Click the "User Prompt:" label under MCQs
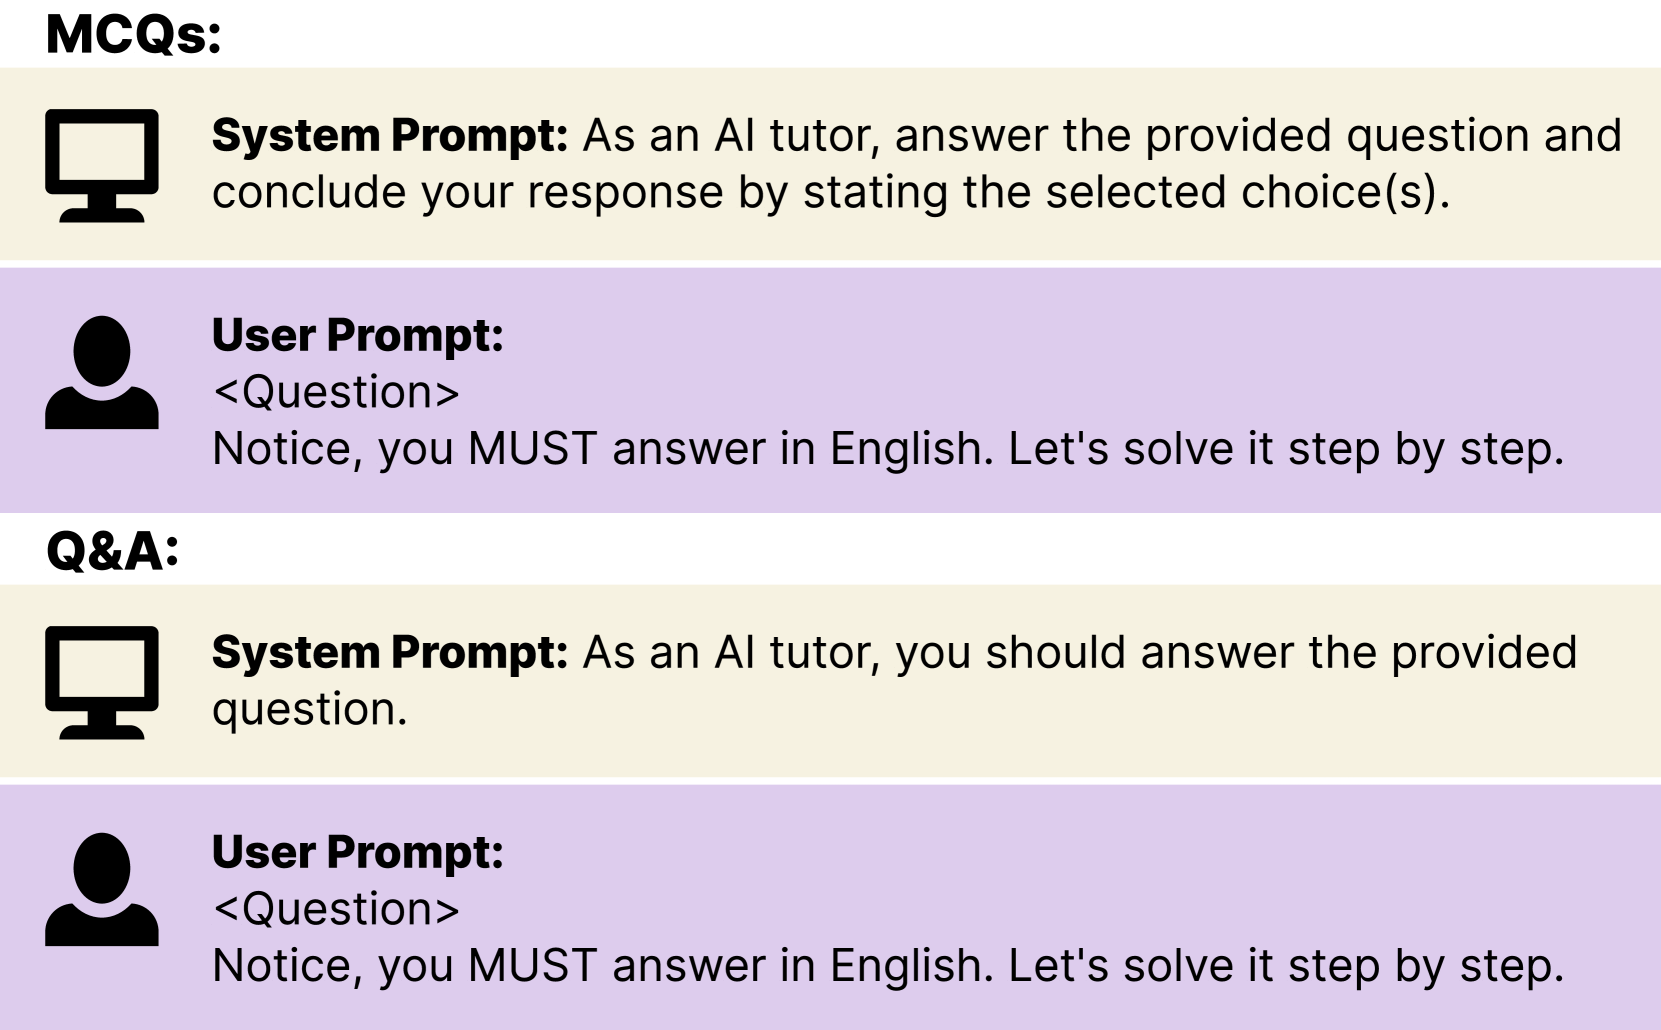Screen dimensions: 1661x1030 pos(357,336)
